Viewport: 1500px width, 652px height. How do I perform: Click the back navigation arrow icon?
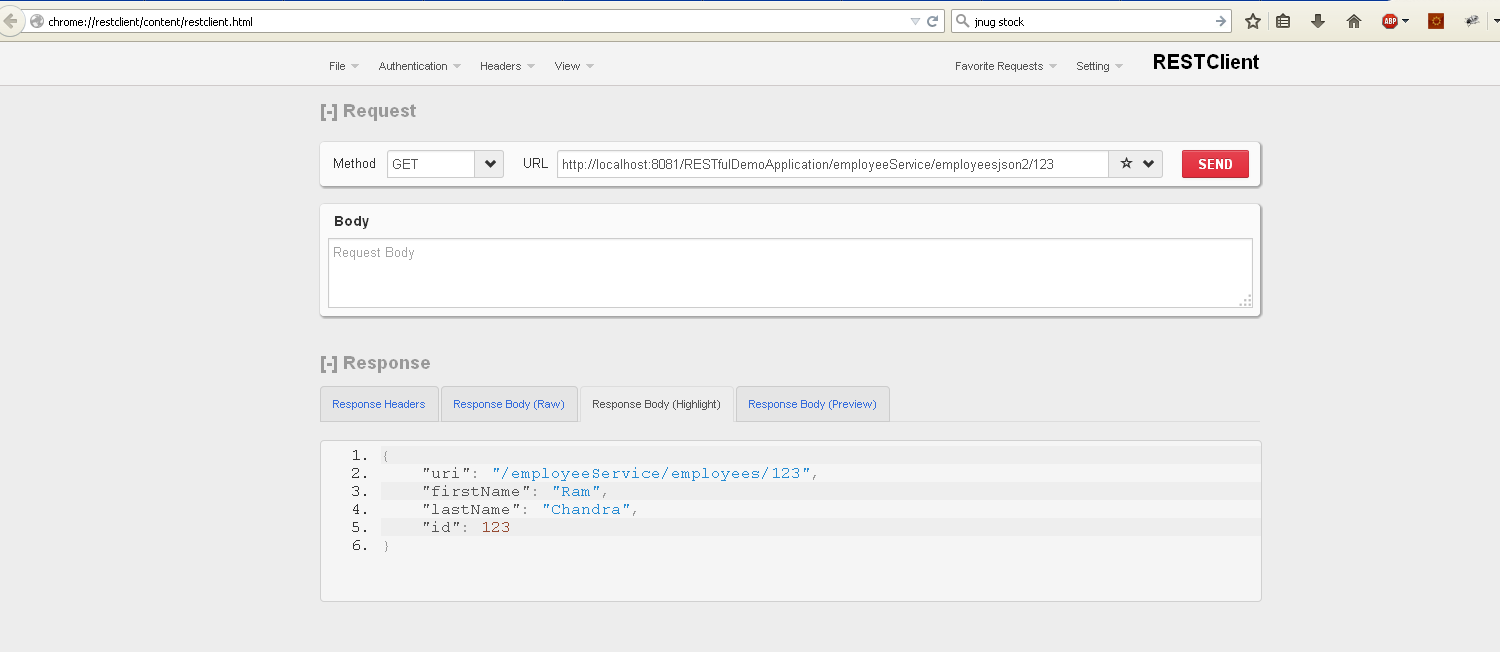click(x=12, y=20)
